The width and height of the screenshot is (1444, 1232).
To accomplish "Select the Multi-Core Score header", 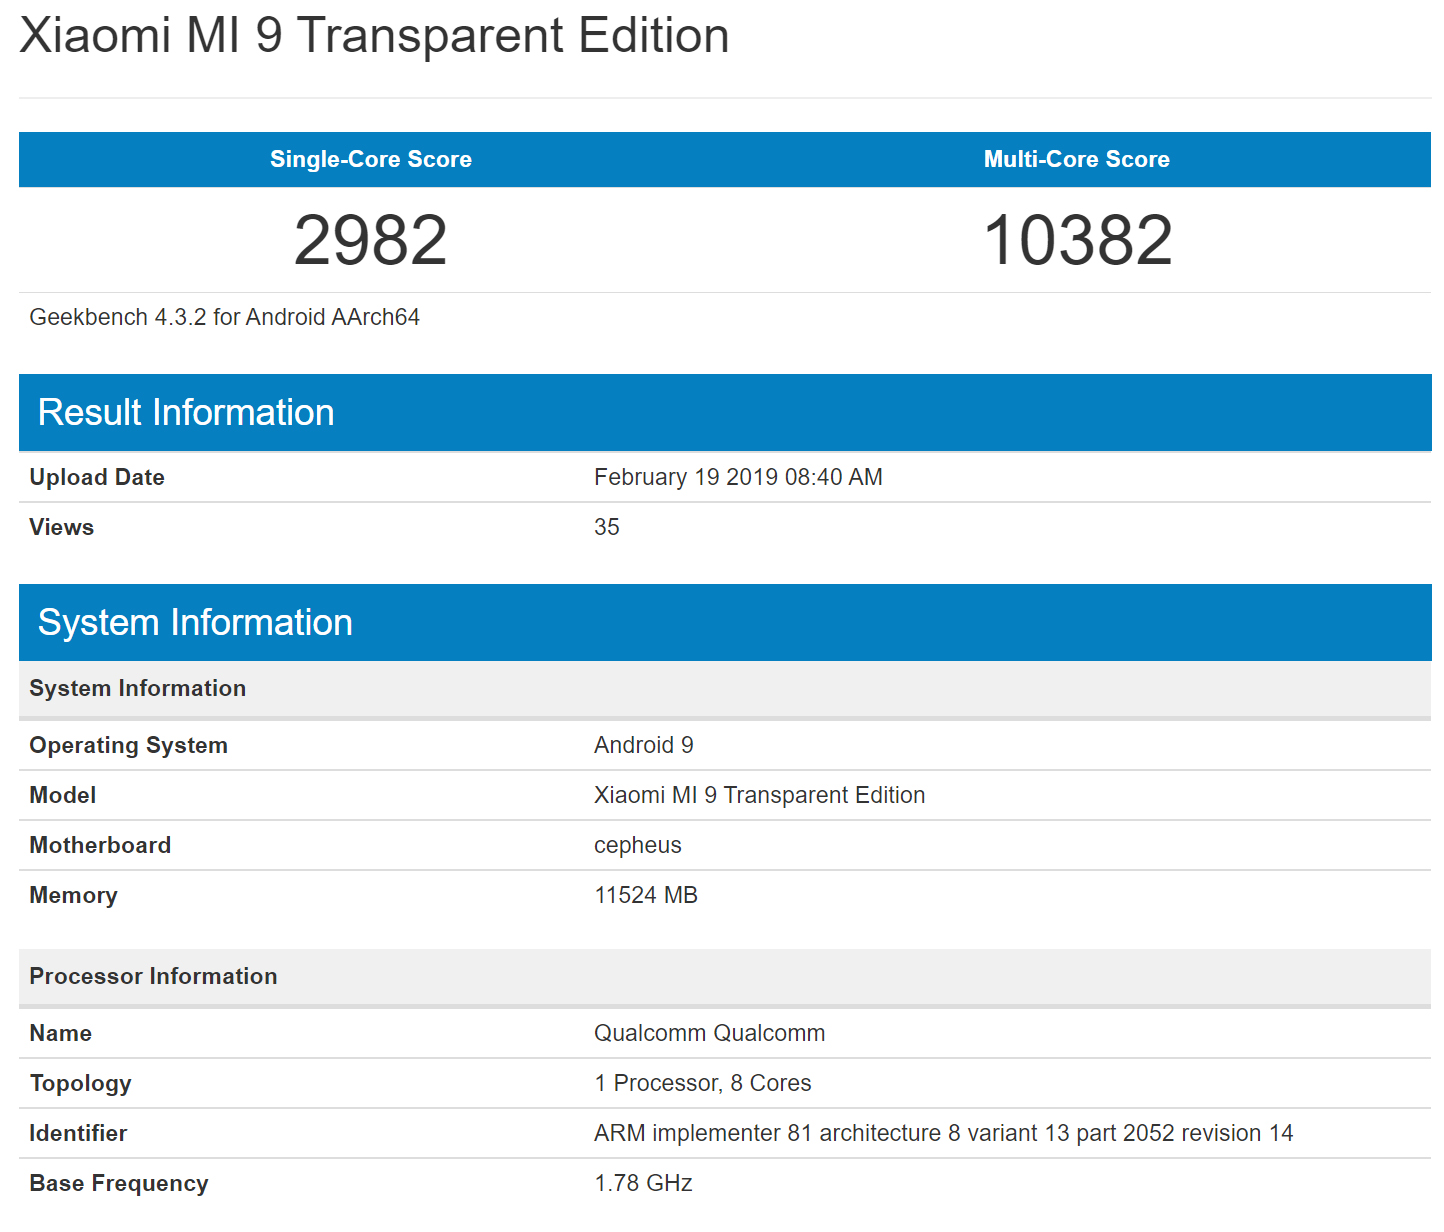I will (x=1076, y=159).
